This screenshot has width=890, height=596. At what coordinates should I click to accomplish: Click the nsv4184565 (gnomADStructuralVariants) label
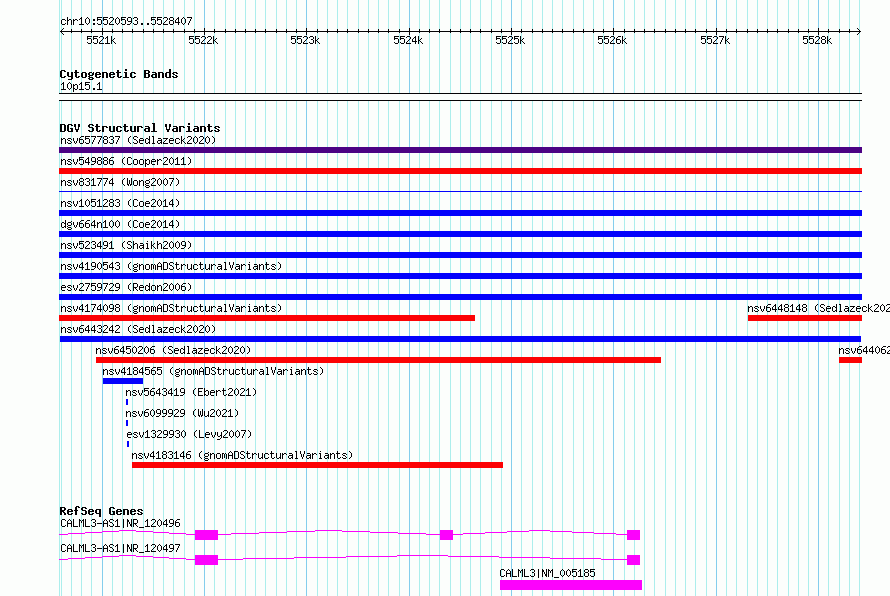(x=213, y=371)
